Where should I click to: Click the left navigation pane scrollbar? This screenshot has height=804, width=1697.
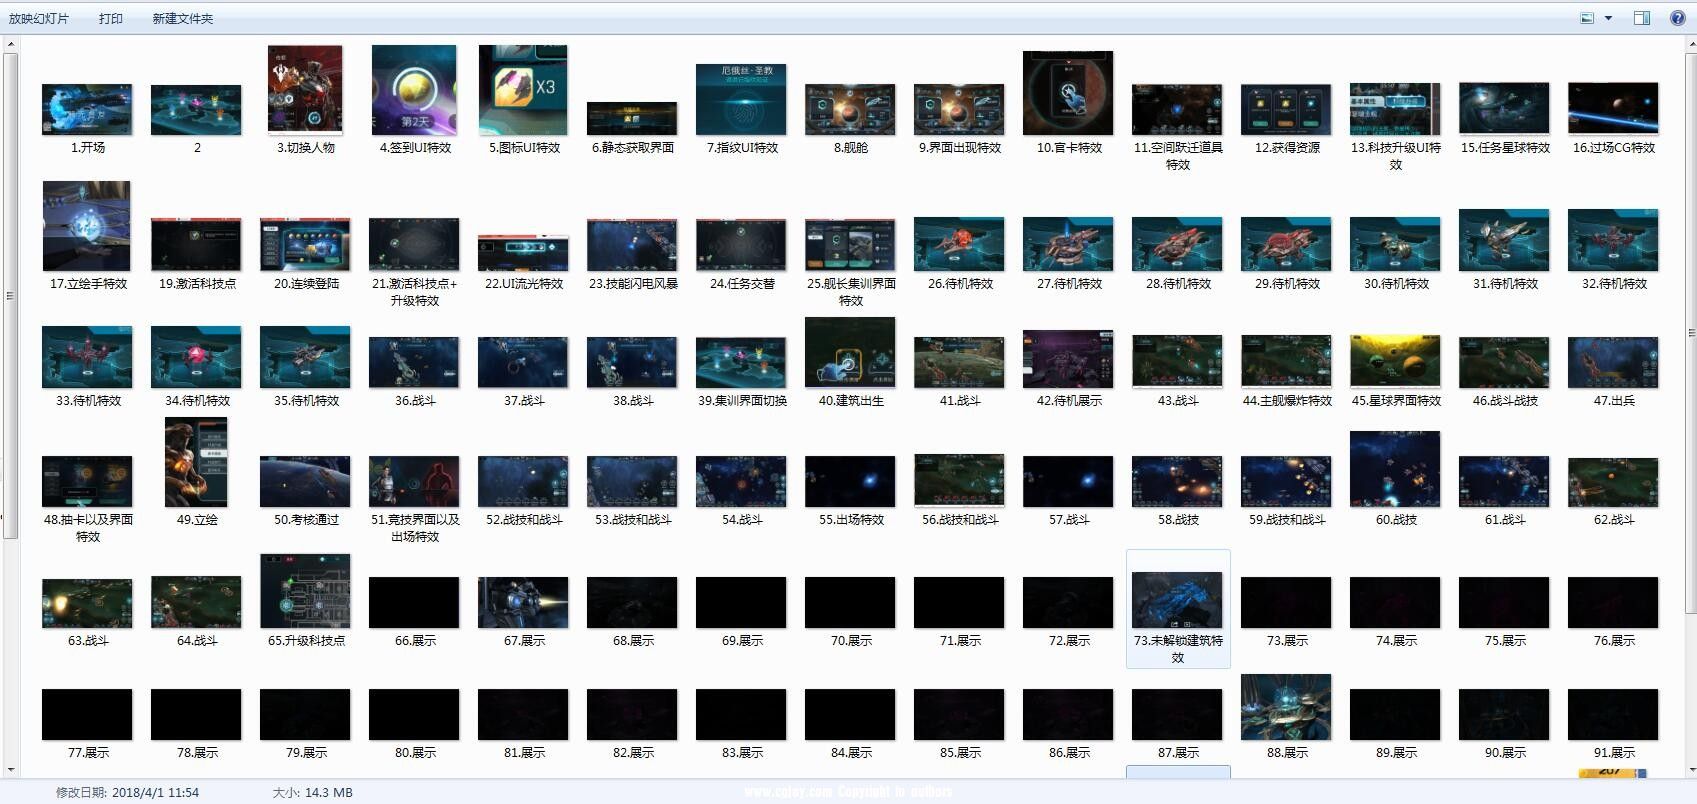click(11, 295)
